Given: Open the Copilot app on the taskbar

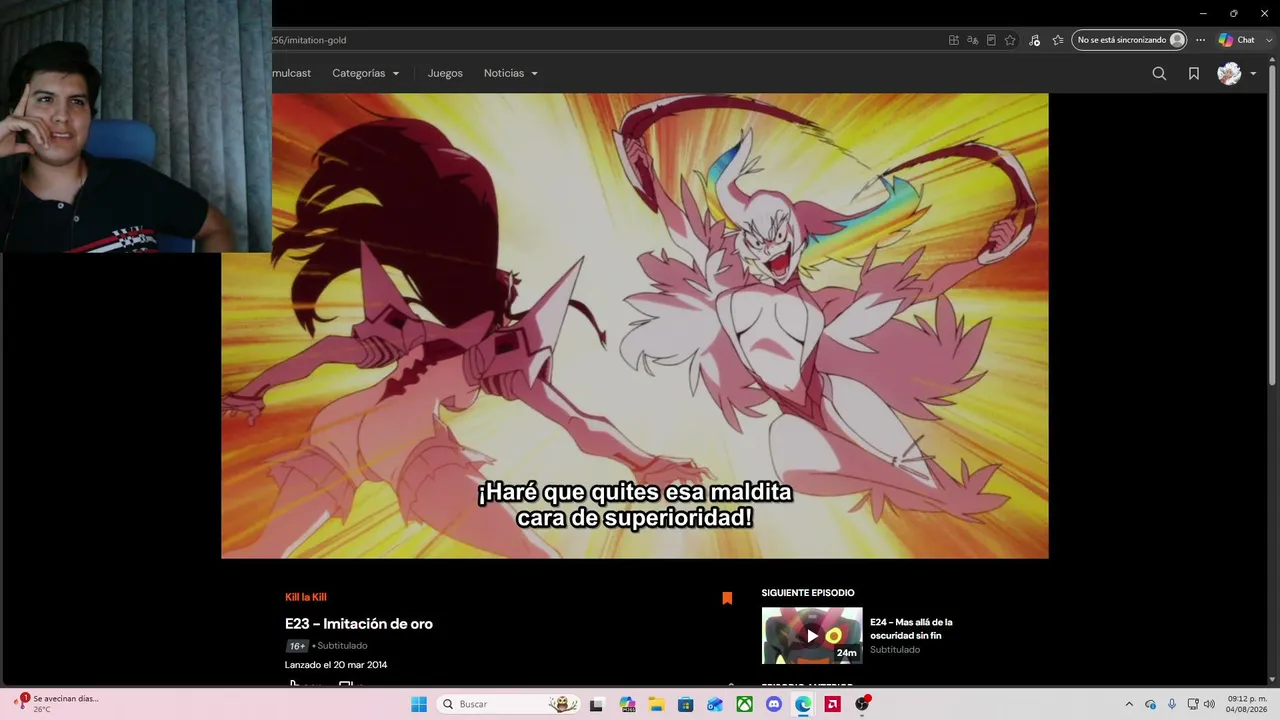Looking at the screenshot, I should (627, 704).
